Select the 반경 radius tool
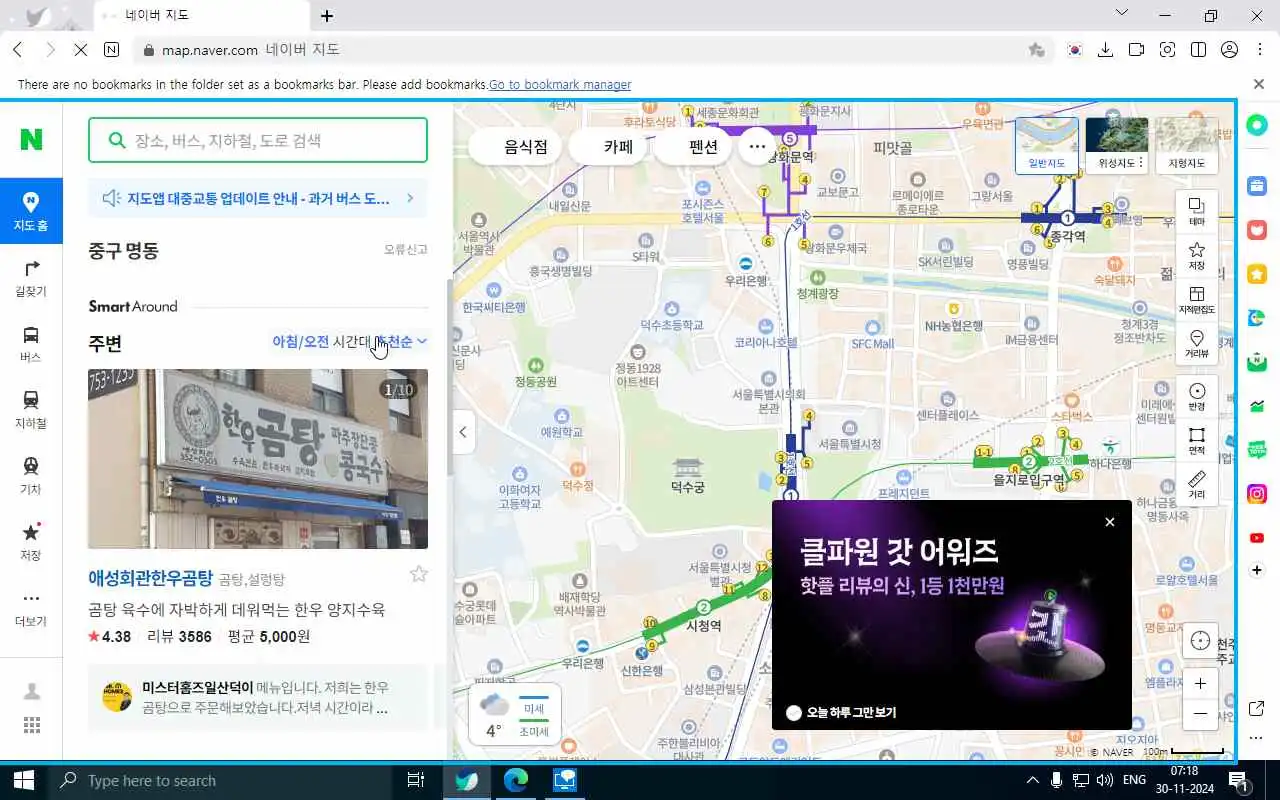This screenshot has width=1280, height=800. coord(1197,397)
